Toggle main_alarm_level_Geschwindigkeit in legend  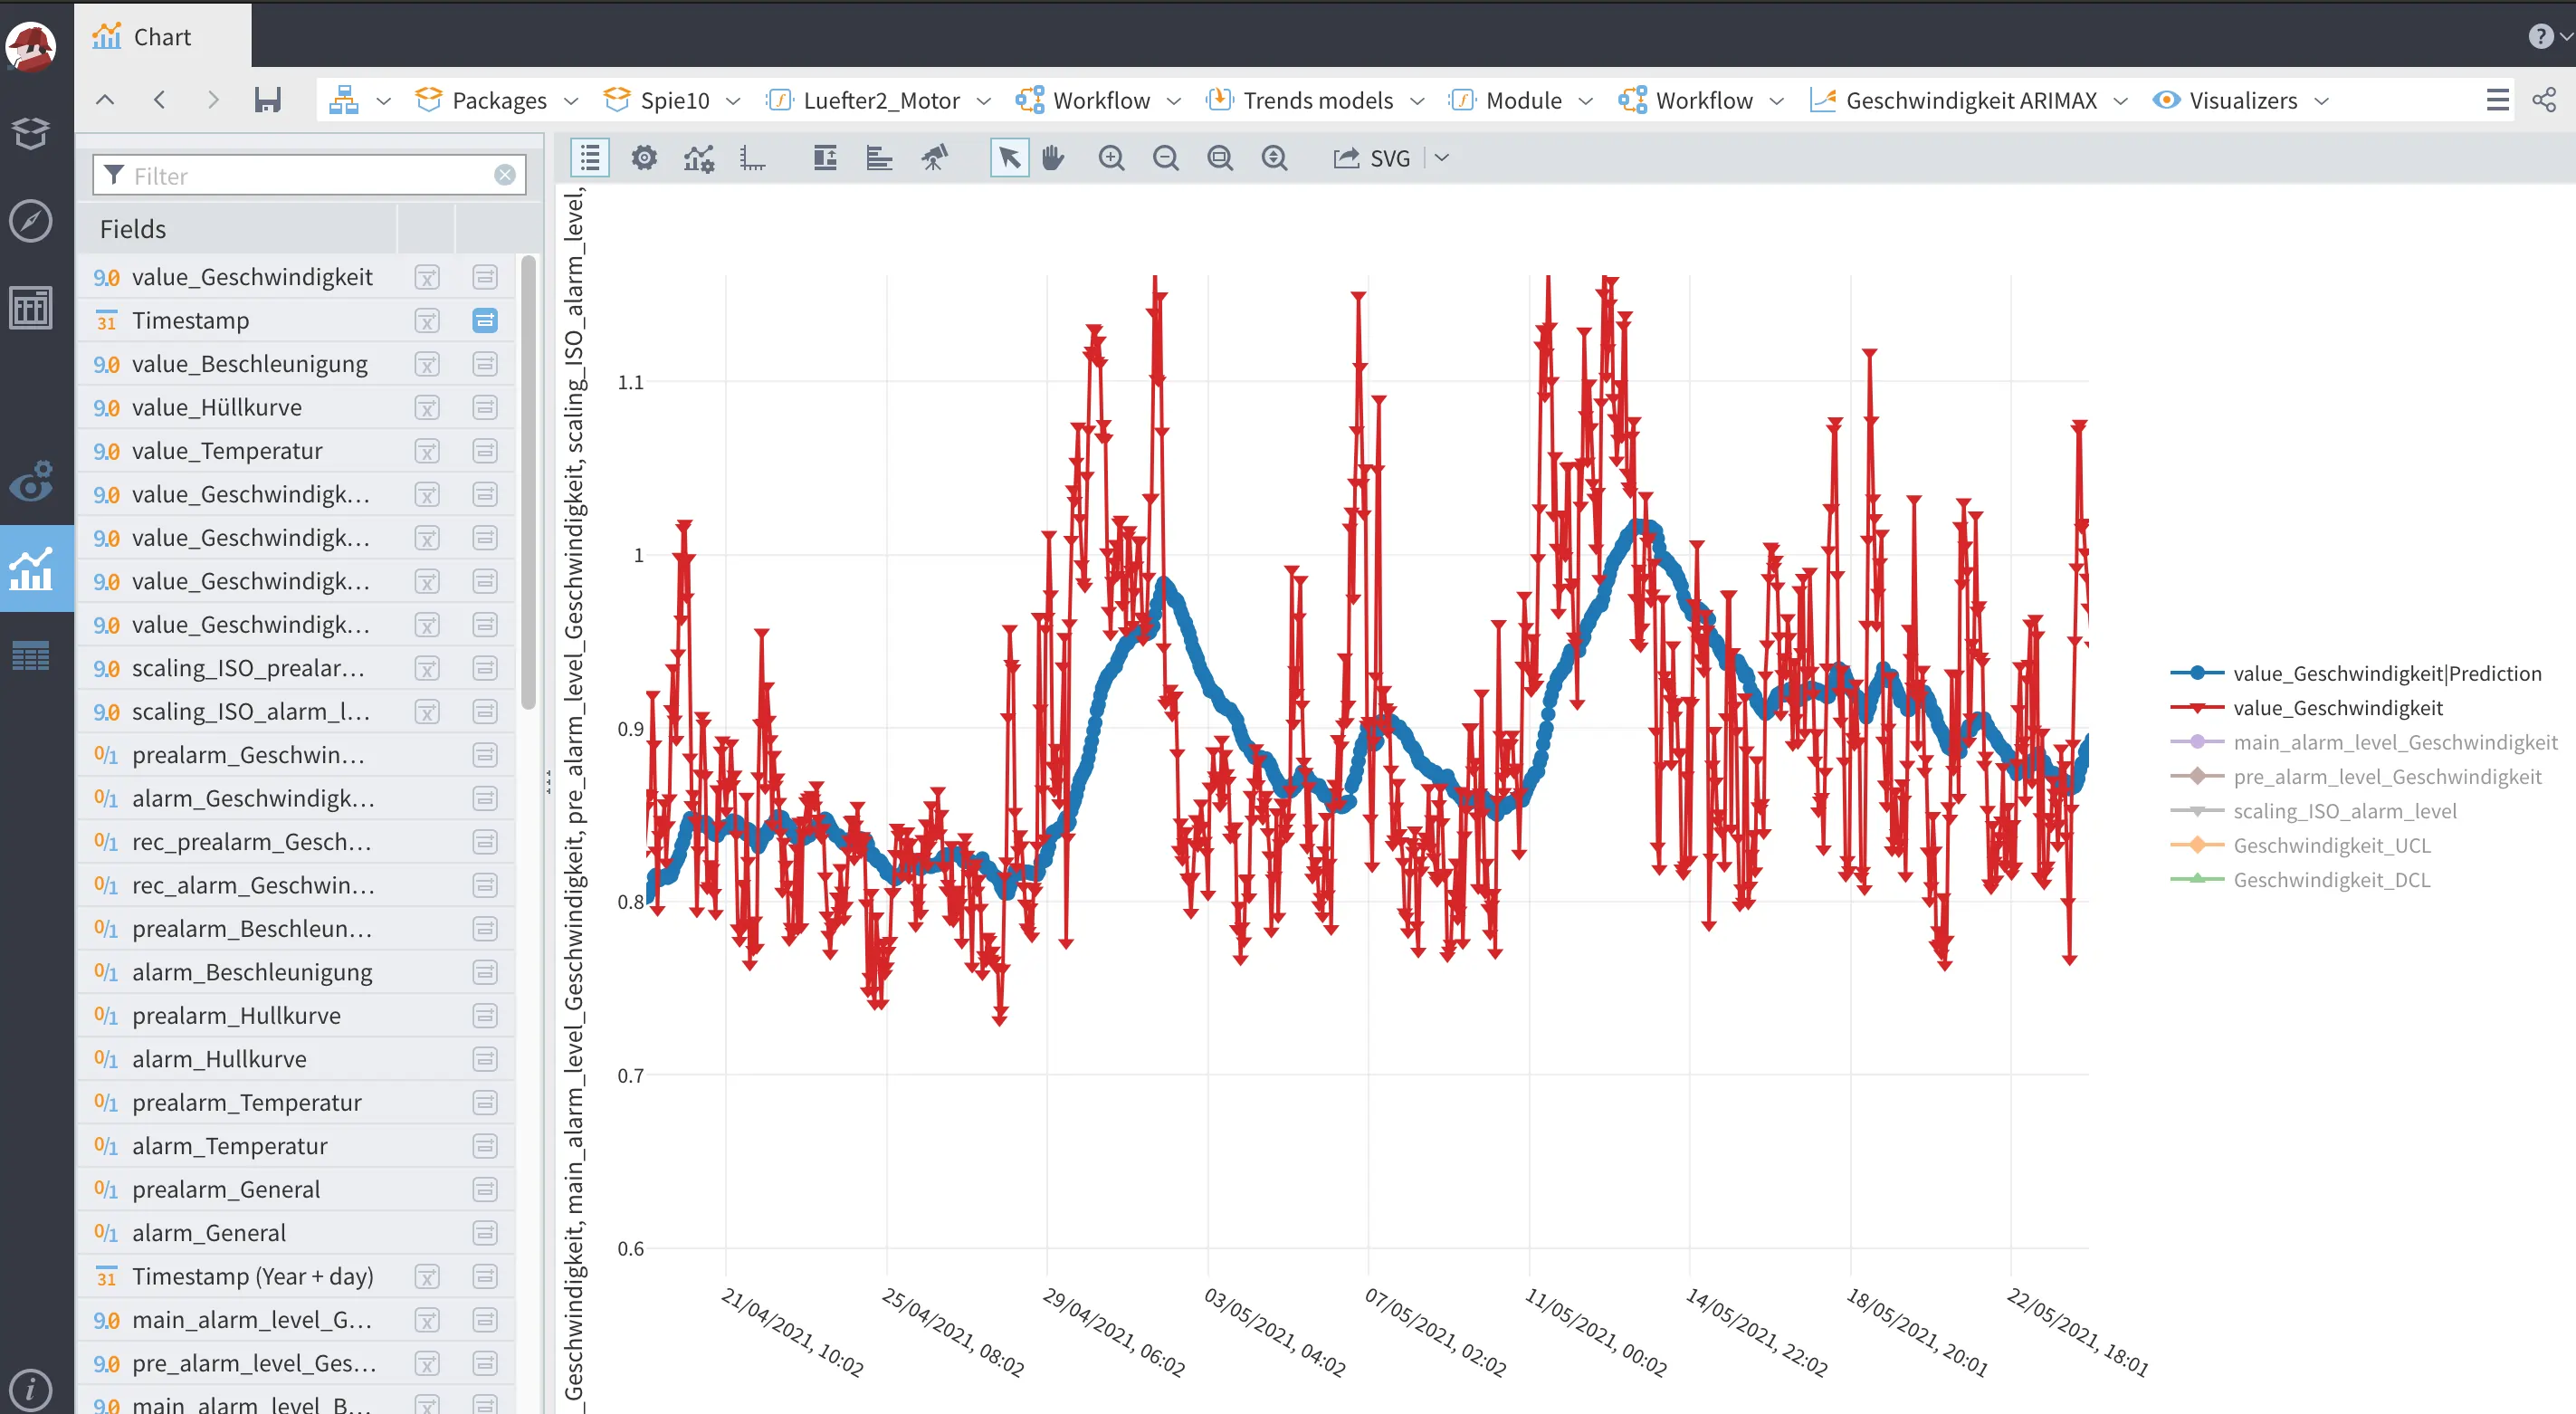coord(2395,742)
